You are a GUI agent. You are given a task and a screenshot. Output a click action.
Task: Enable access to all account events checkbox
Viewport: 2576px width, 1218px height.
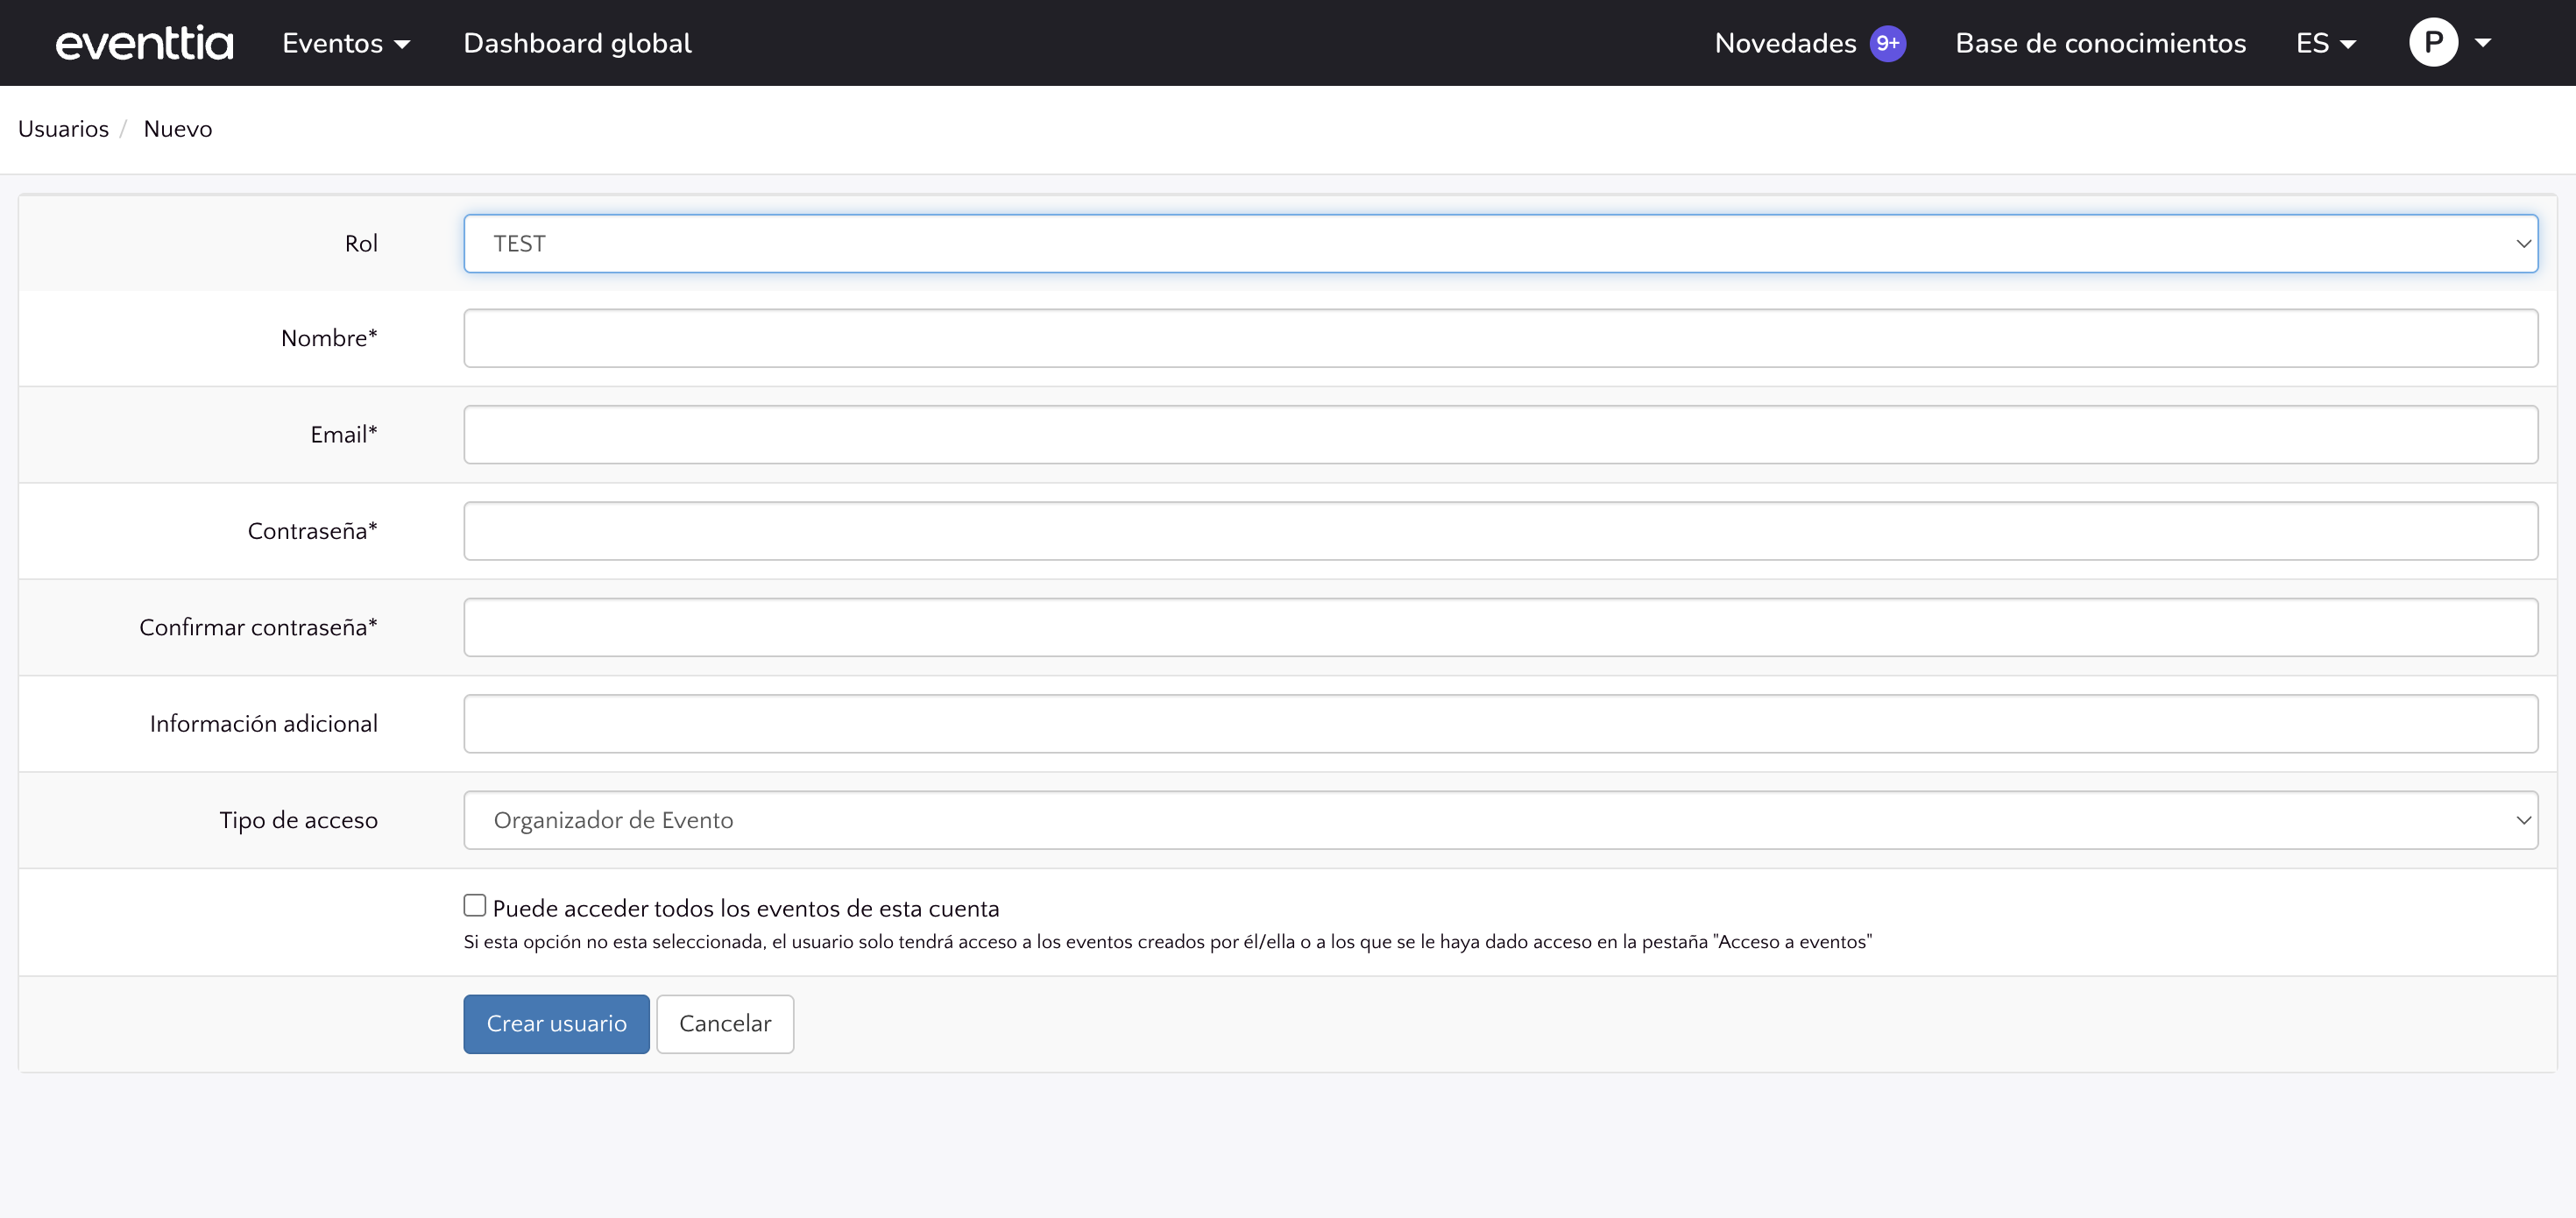point(475,906)
